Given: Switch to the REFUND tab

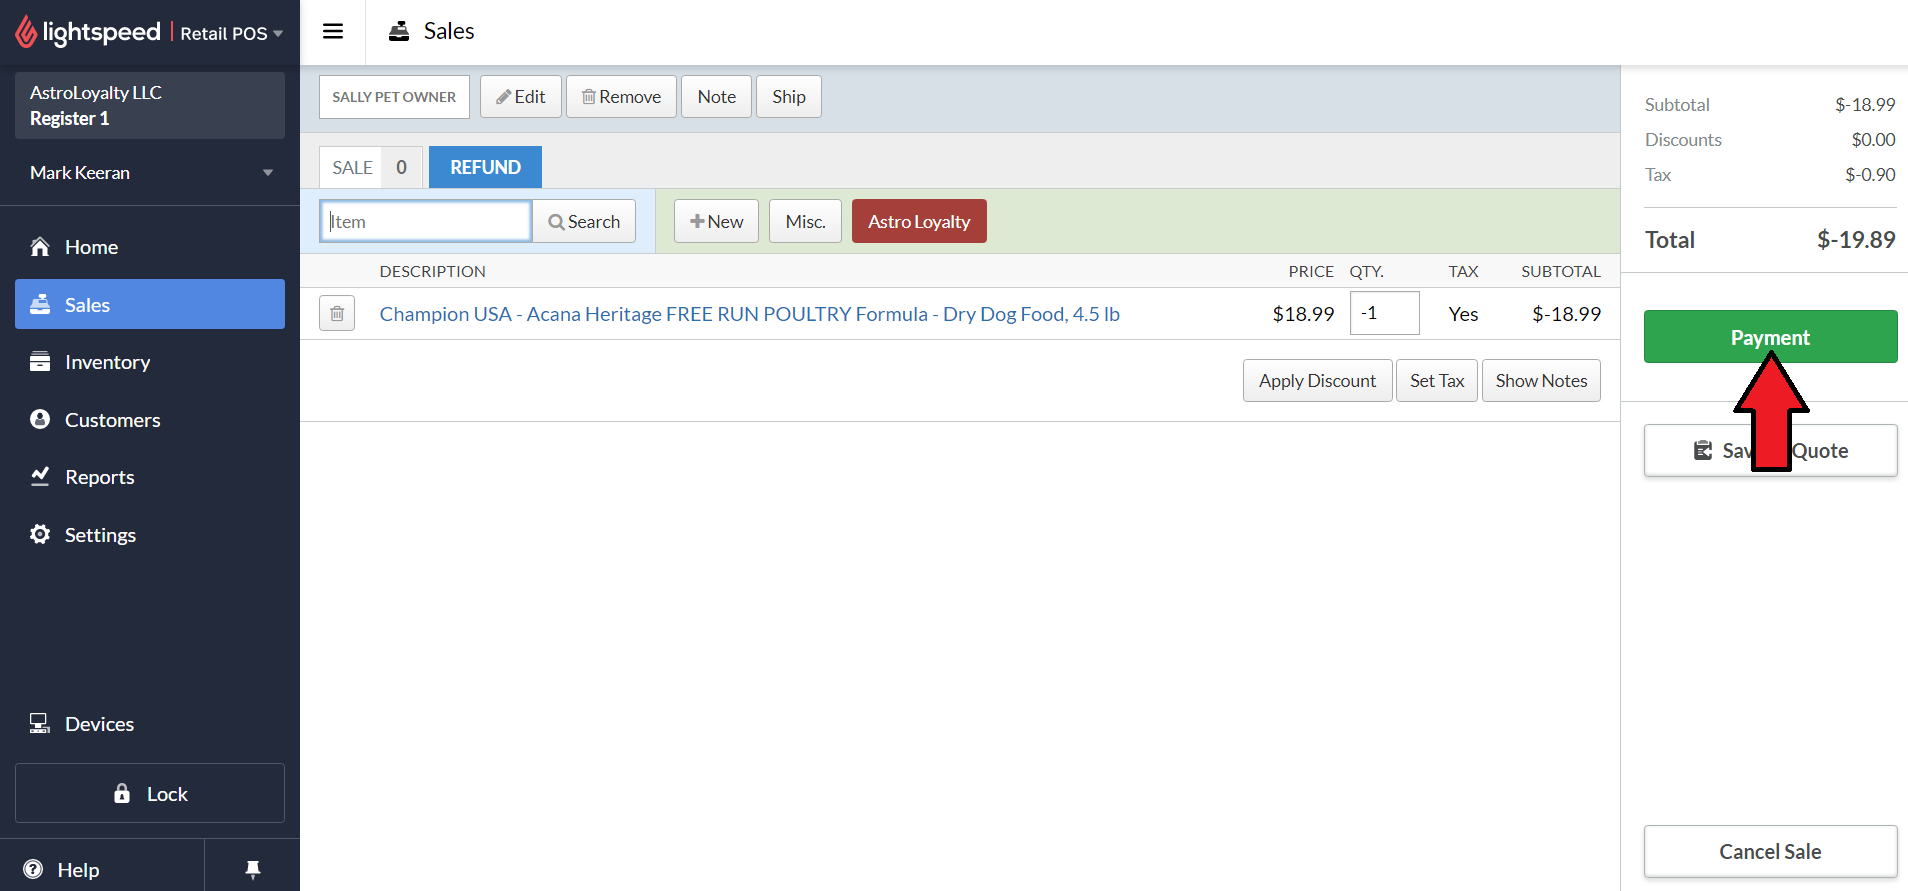Looking at the screenshot, I should pyautogui.click(x=485, y=167).
